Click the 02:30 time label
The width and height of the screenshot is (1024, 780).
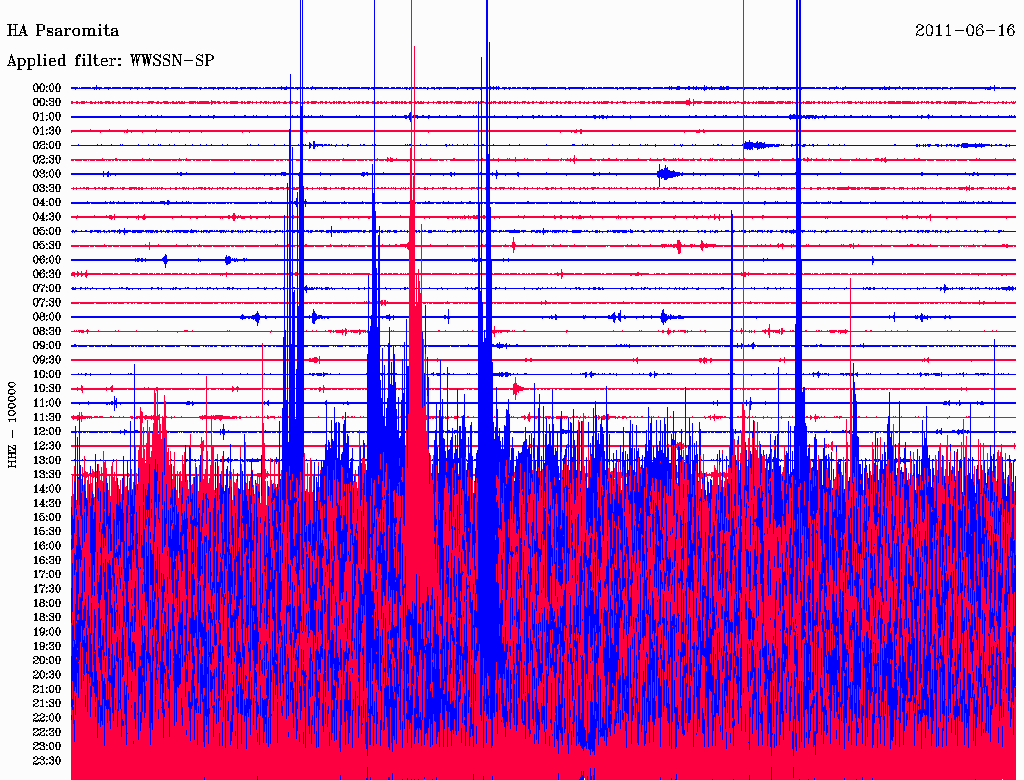[47, 160]
